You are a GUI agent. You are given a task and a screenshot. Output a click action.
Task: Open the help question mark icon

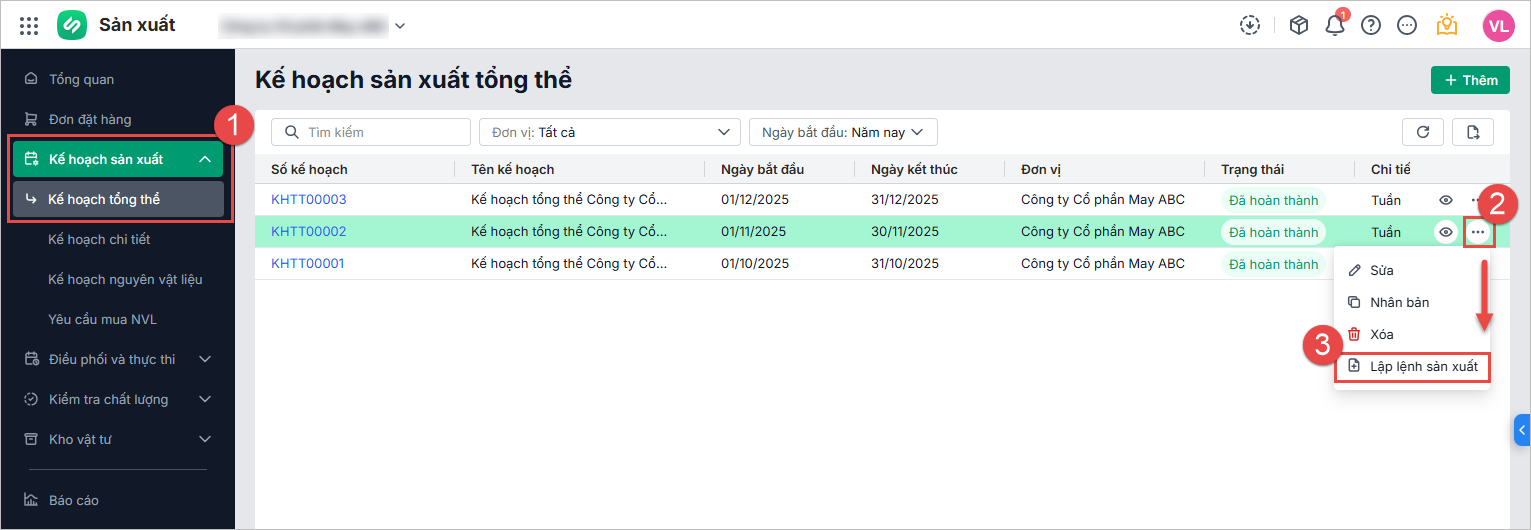[x=1371, y=26]
